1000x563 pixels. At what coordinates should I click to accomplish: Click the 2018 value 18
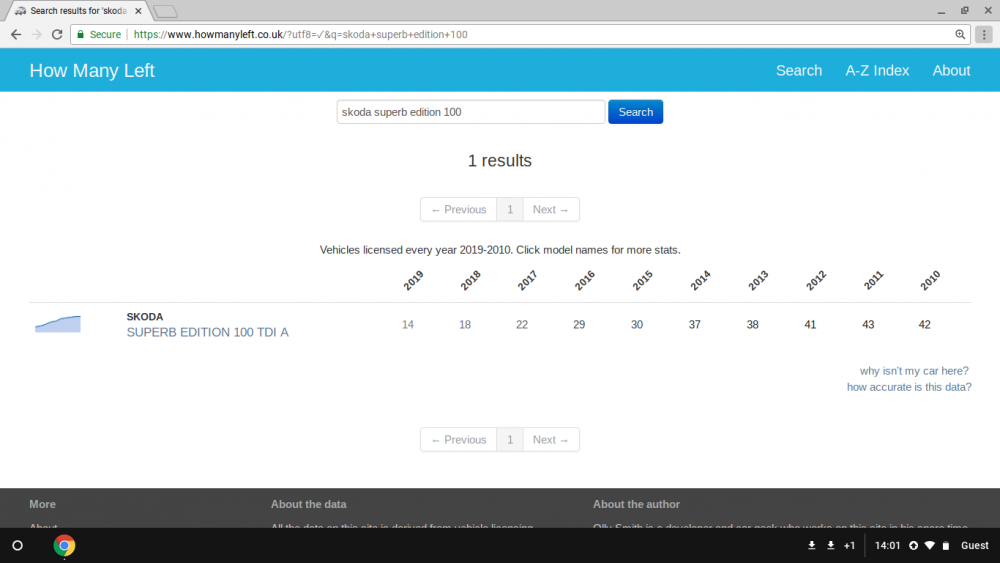(x=465, y=325)
